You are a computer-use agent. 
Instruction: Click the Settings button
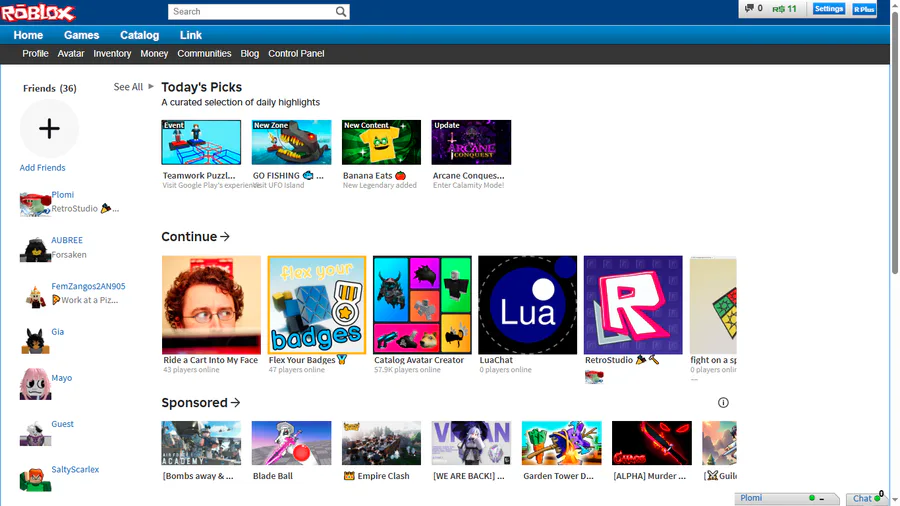829,9
